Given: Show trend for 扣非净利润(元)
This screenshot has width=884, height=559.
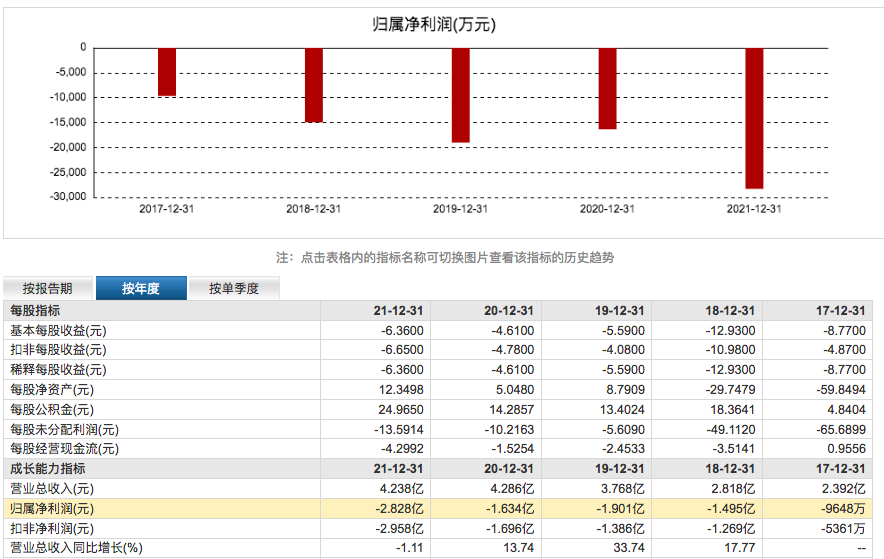Looking at the screenshot, I should click(x=52, y=529).
